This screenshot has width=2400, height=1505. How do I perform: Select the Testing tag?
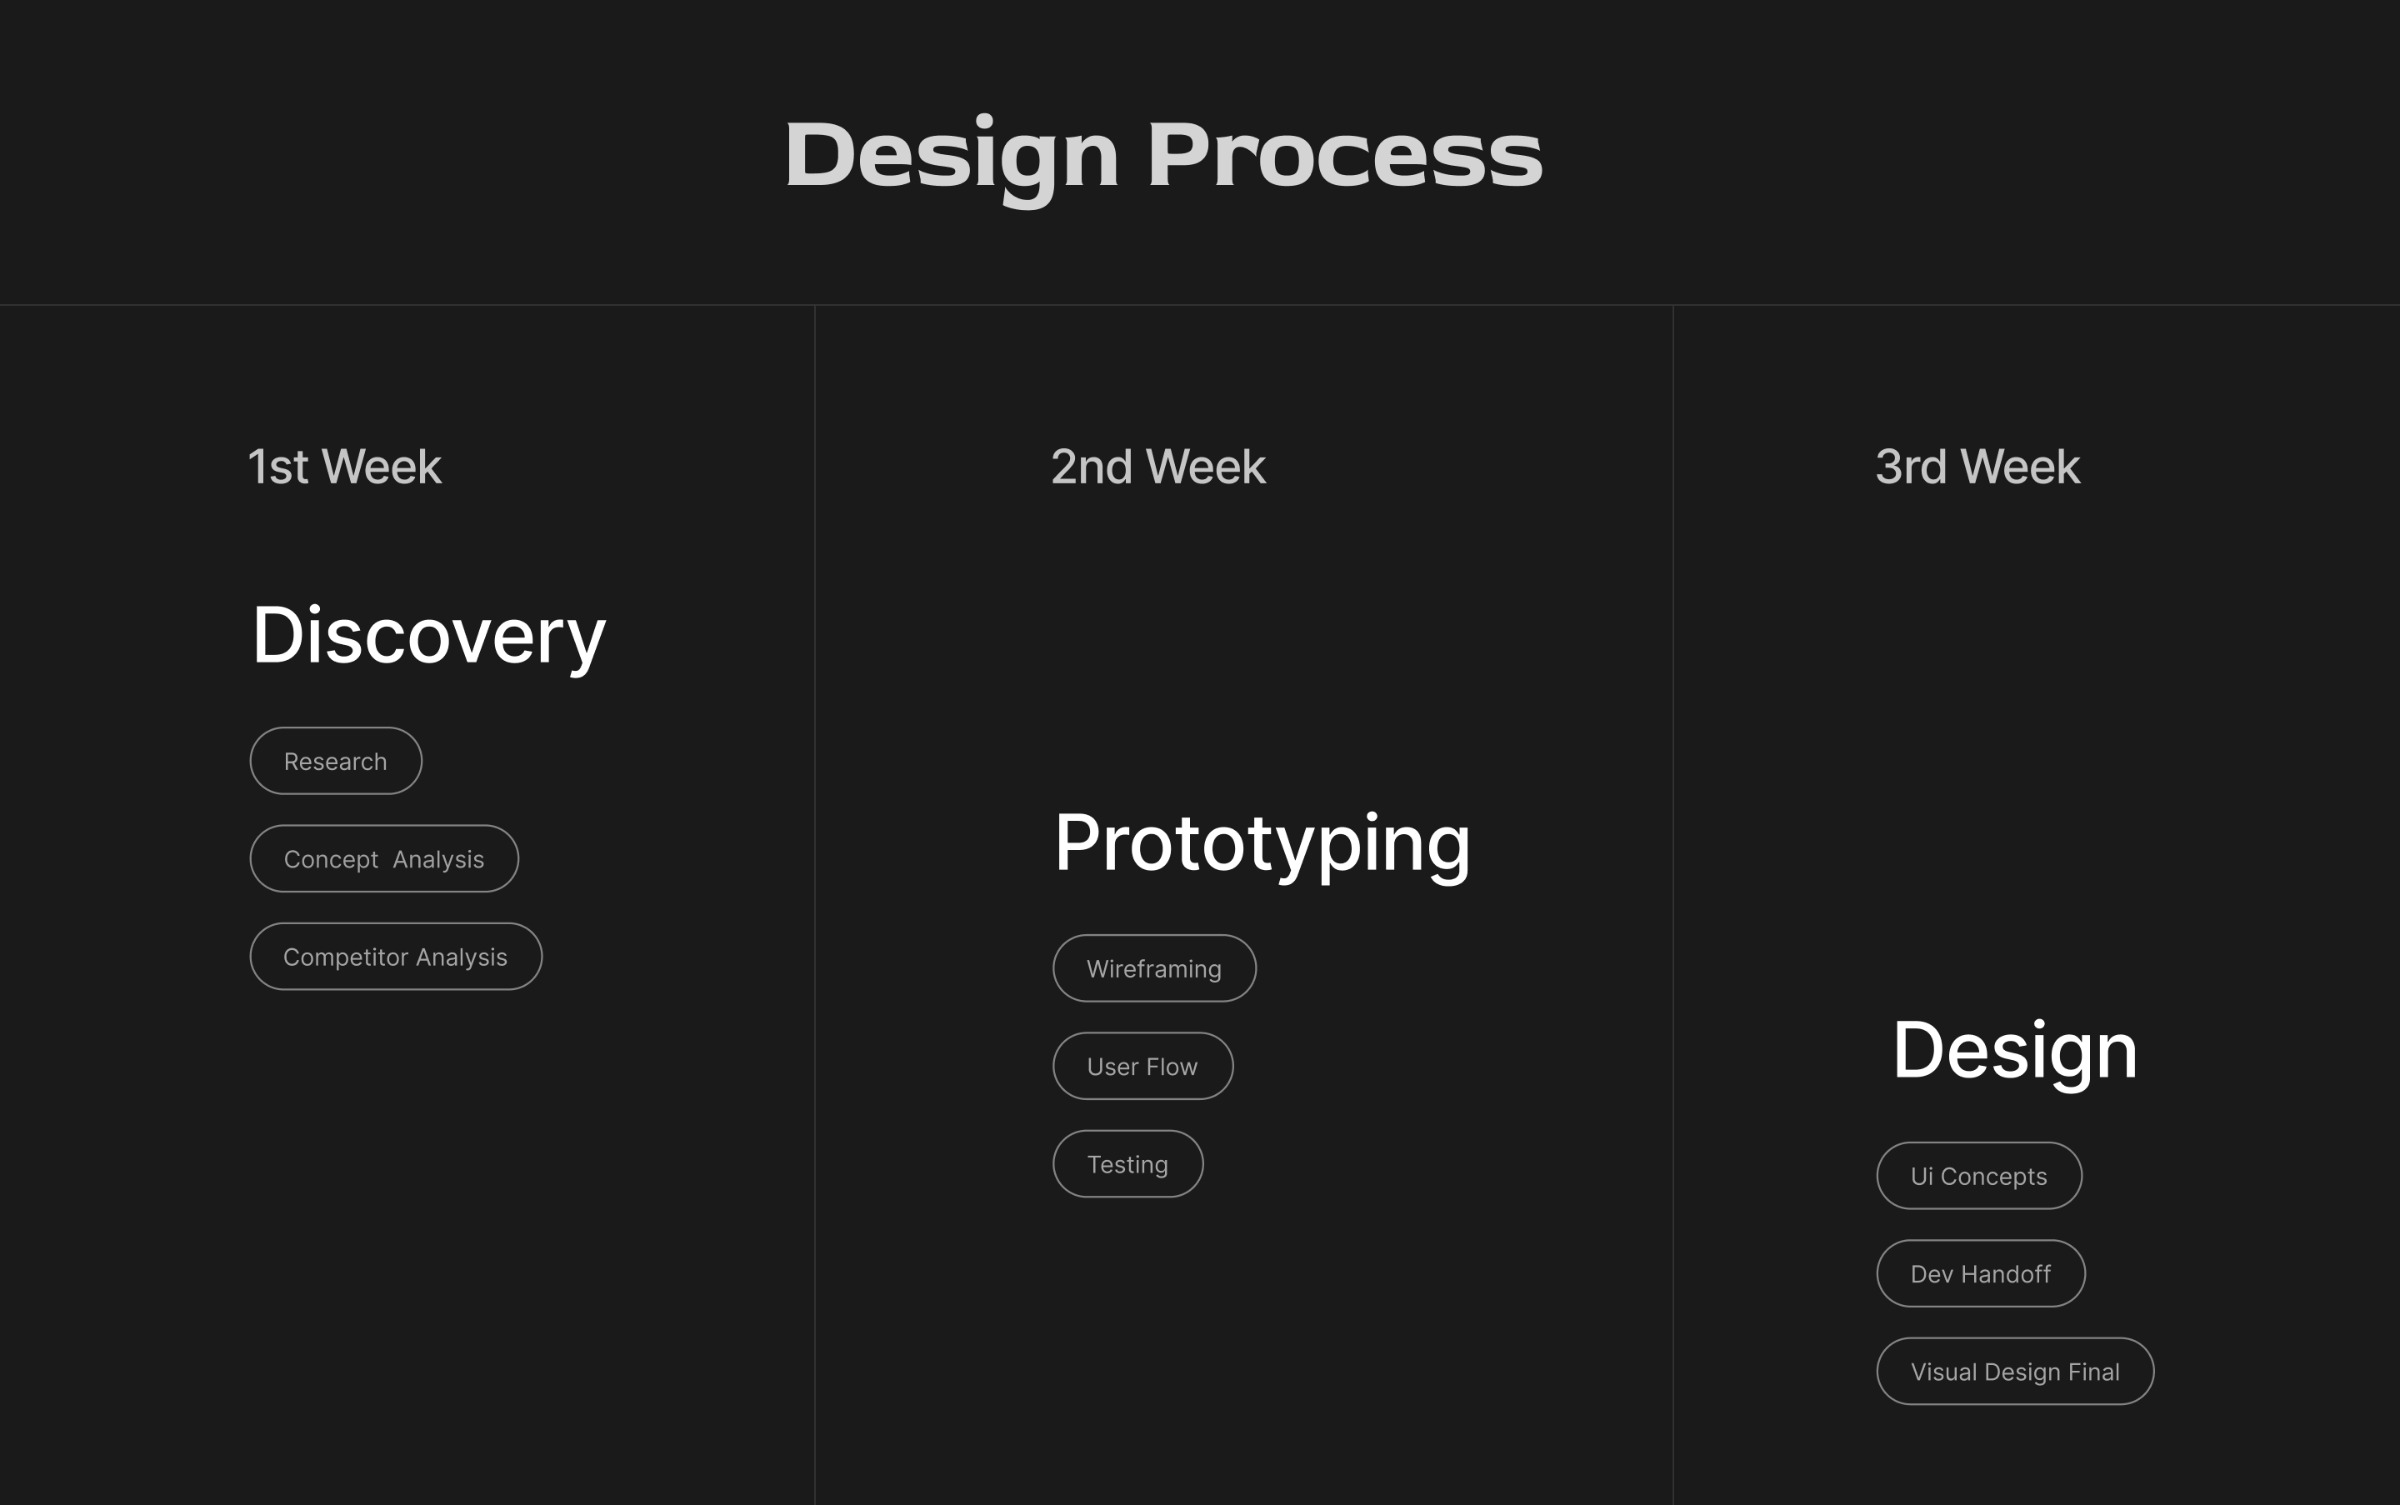tap(1128, 1164)
